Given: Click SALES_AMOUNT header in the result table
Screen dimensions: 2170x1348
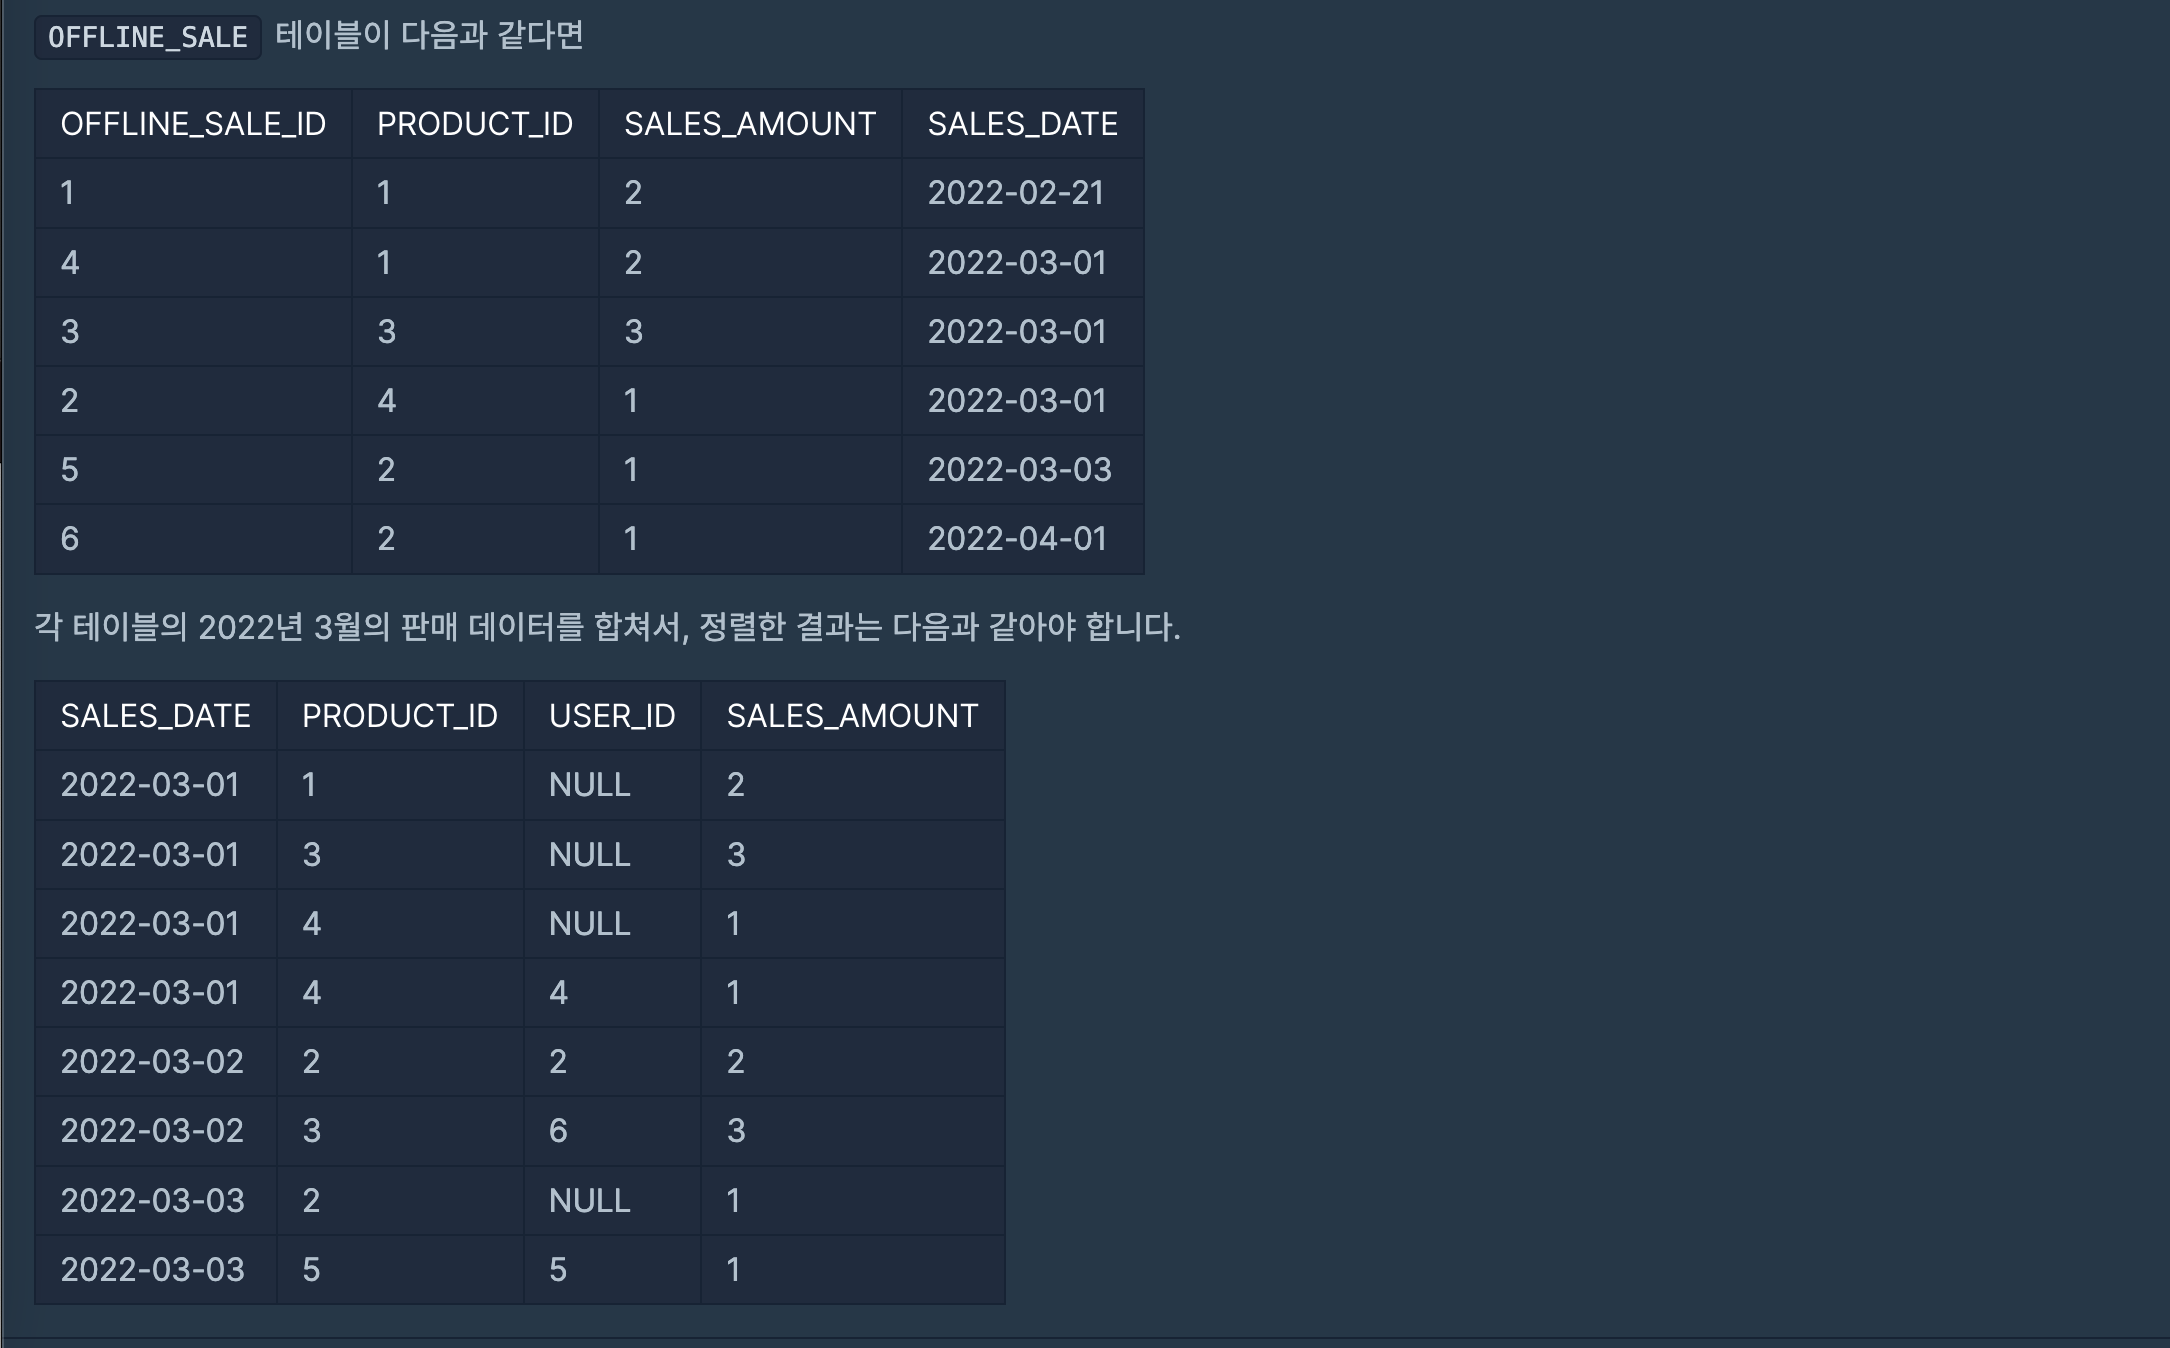Looking at the screenshot, I should 852,716.
